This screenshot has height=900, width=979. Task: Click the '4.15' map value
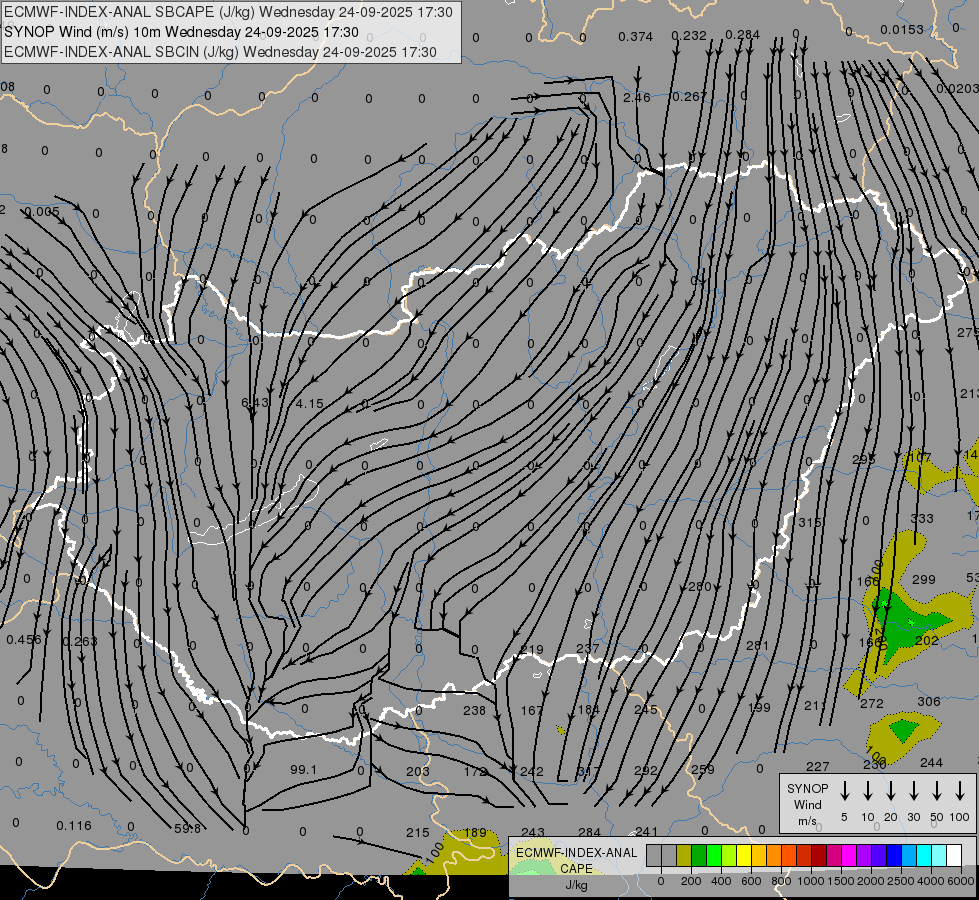309,404
